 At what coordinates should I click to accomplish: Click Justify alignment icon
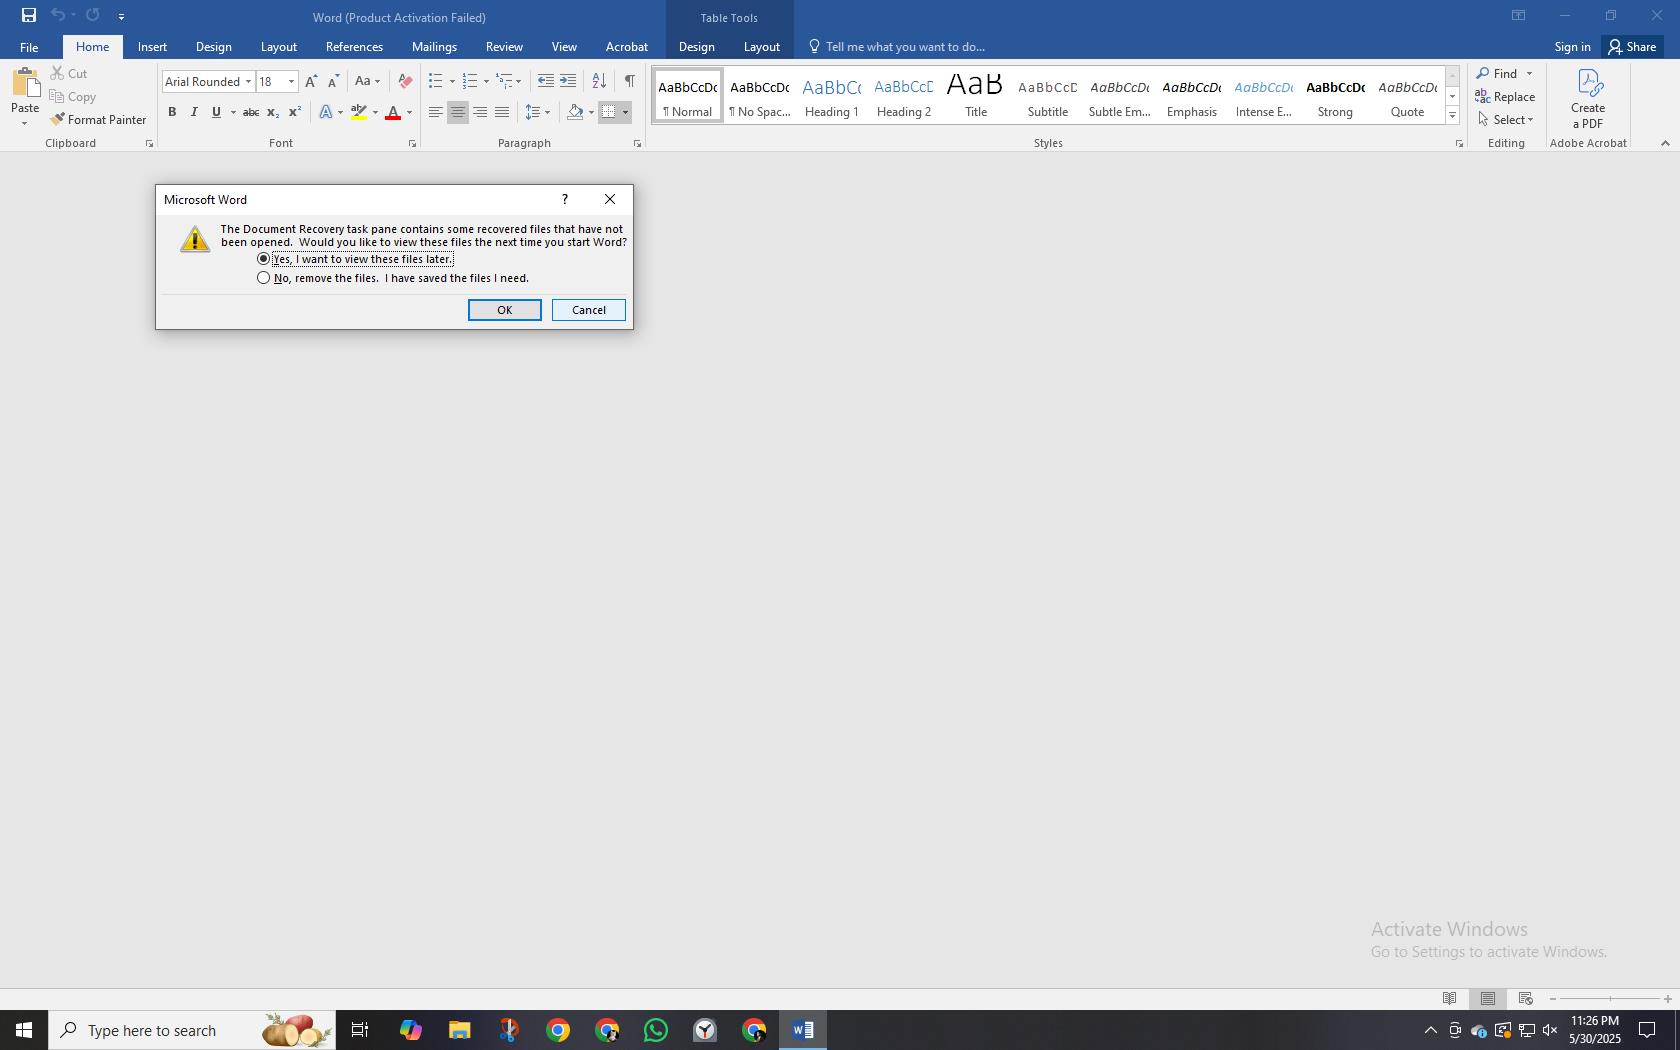pos(502,112)
